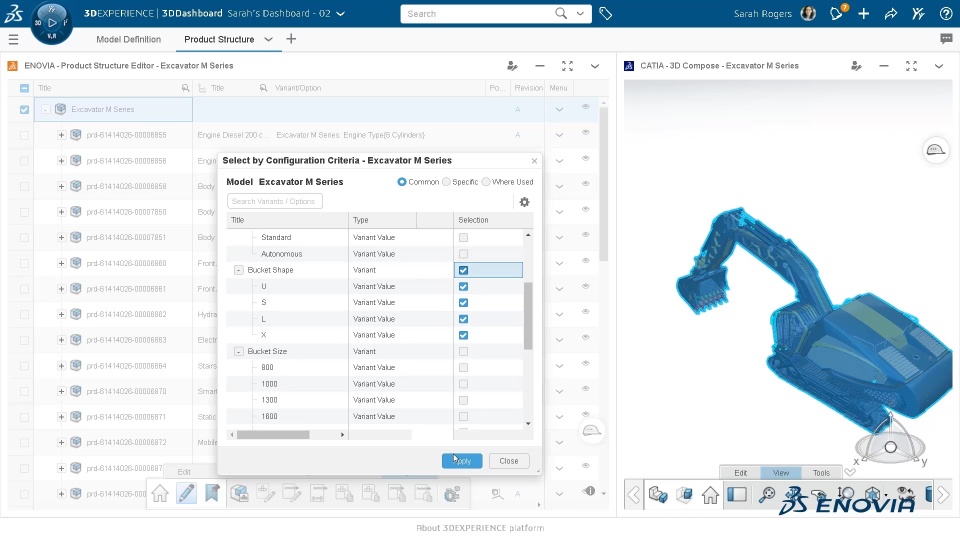Maximize the ENOVIA Product Structure Editor widget

[568, 66]
